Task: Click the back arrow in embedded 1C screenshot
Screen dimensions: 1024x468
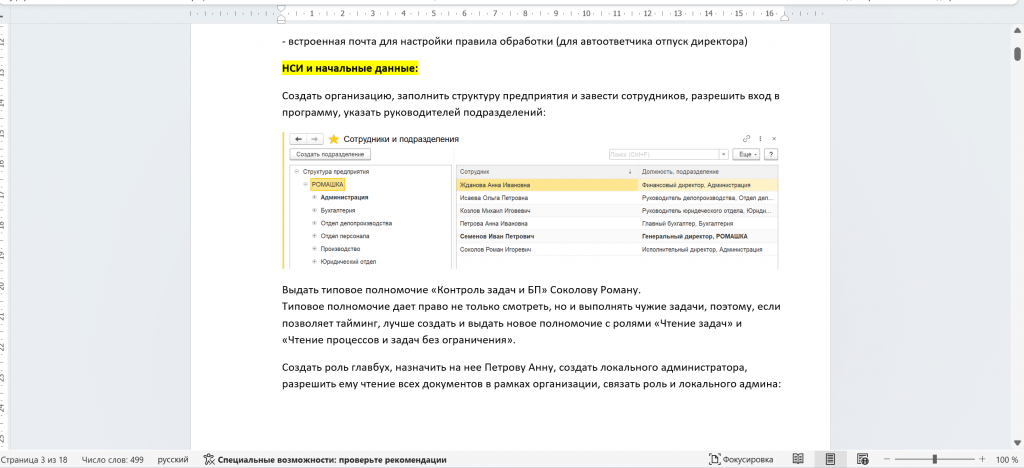Action: coord(298,139)
